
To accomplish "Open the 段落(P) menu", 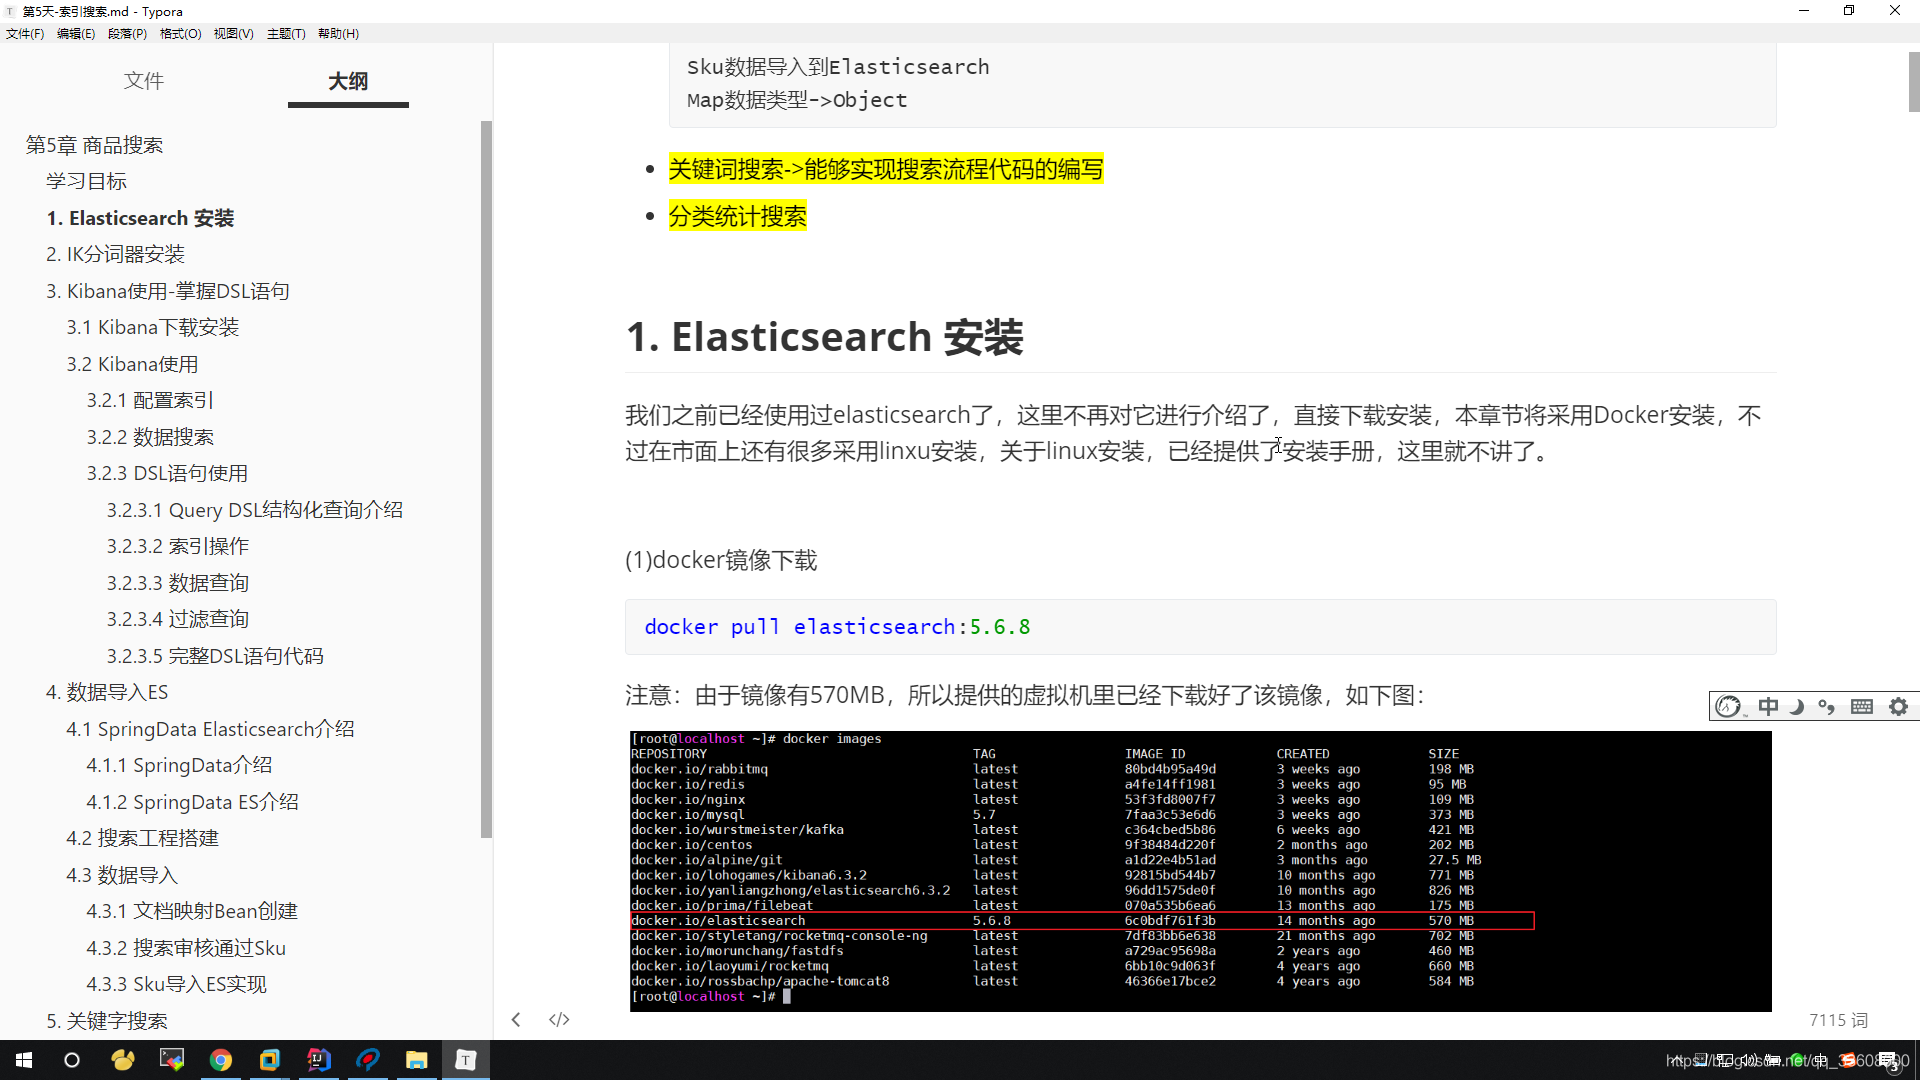I will point(127,33).
